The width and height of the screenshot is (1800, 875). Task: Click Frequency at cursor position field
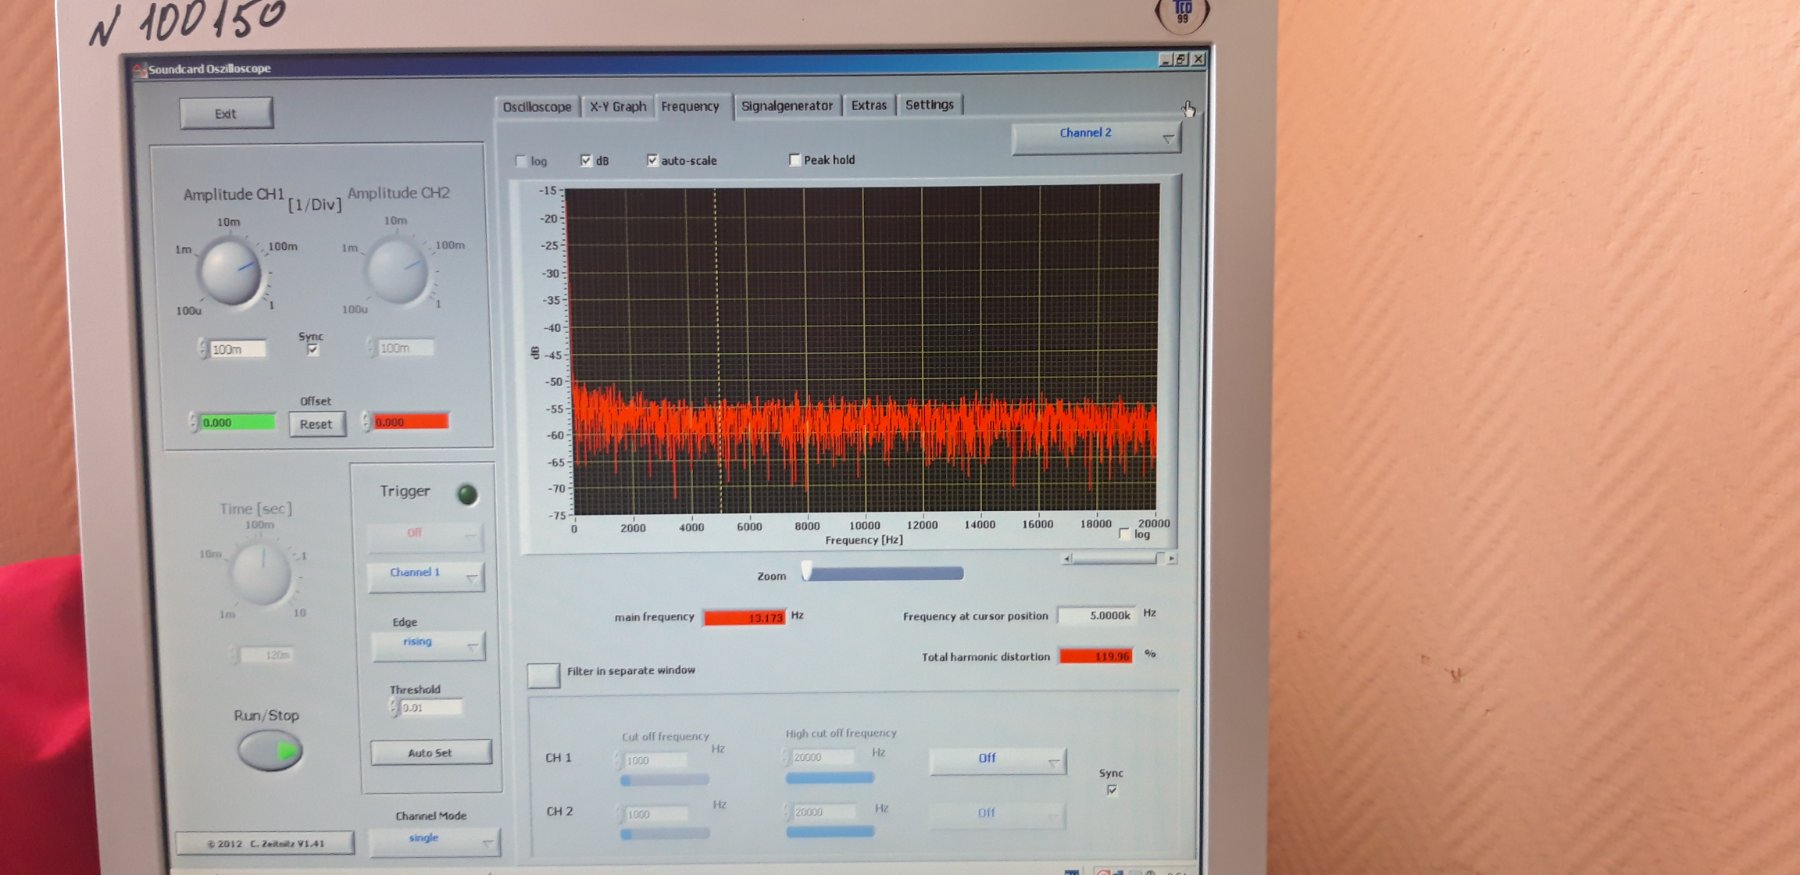(x=1097, y=616)
